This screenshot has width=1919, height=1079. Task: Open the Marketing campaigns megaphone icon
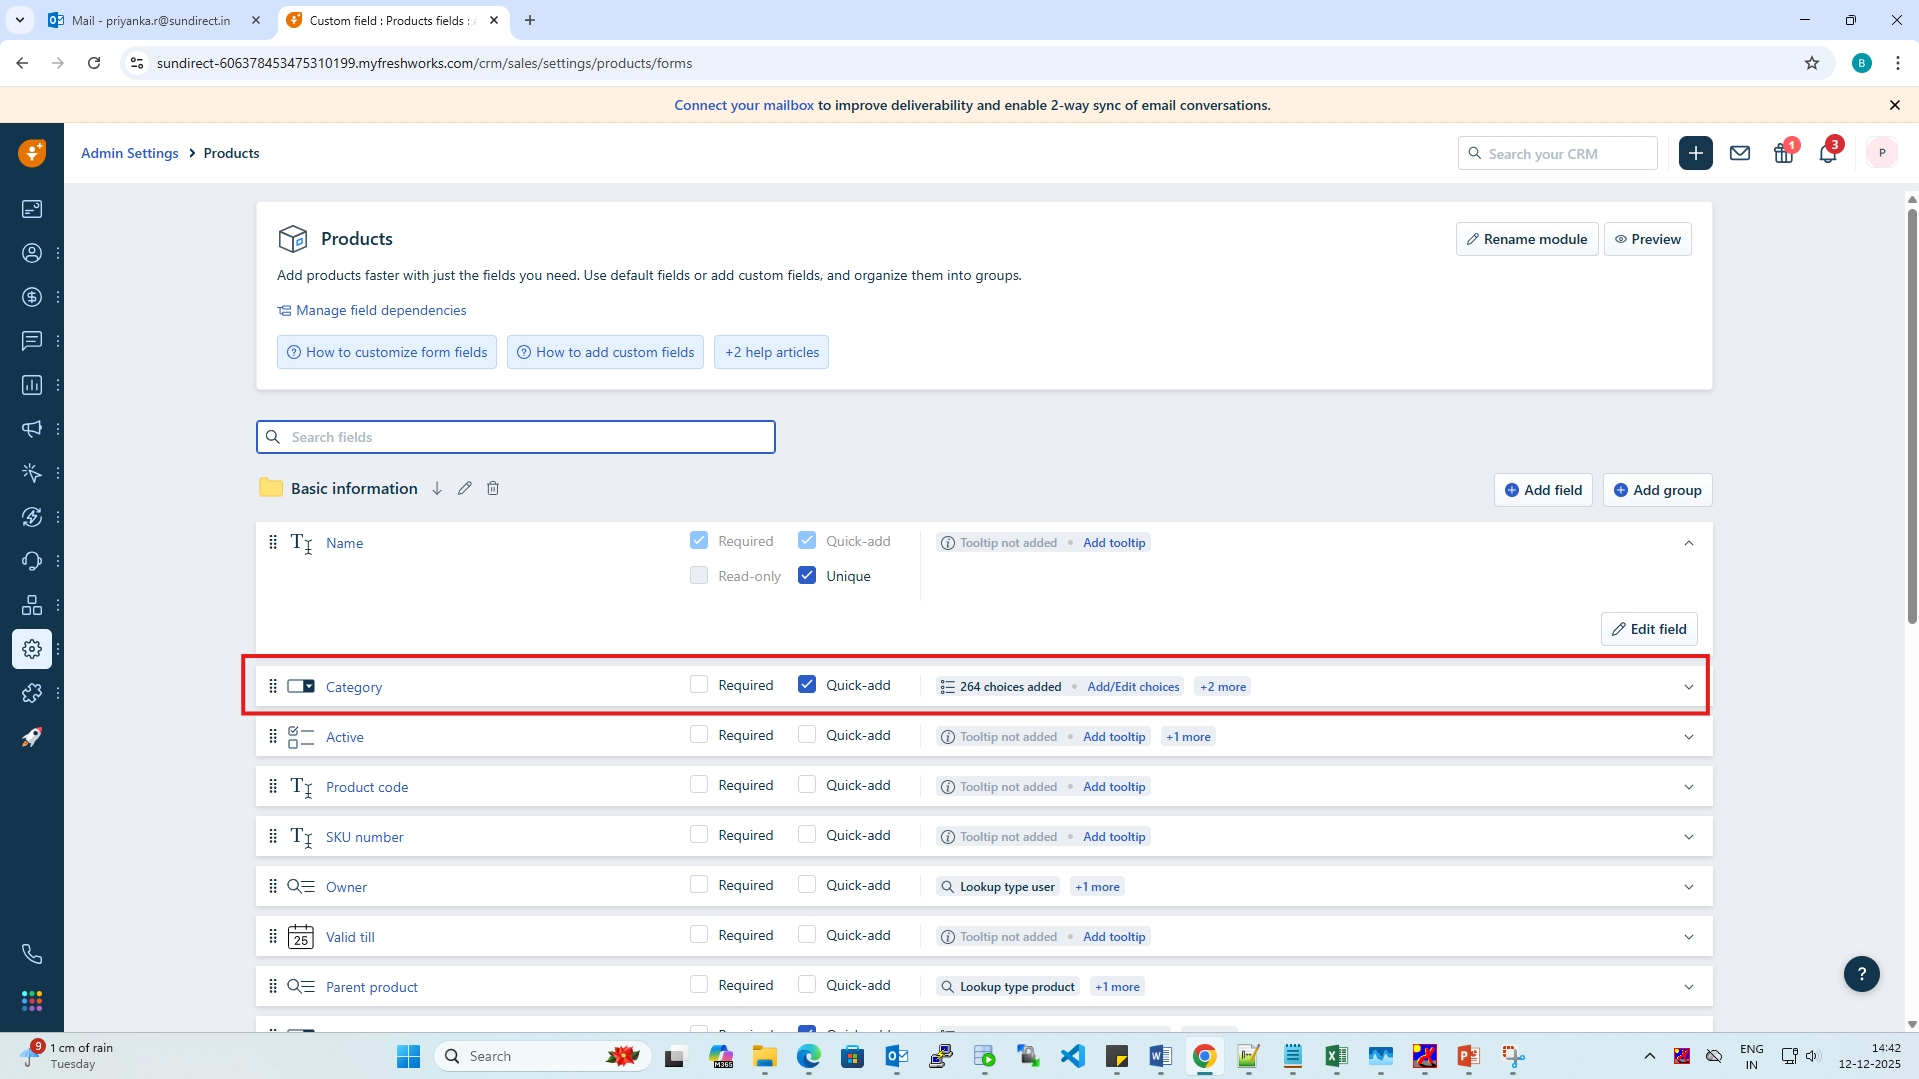click(32, 429)
